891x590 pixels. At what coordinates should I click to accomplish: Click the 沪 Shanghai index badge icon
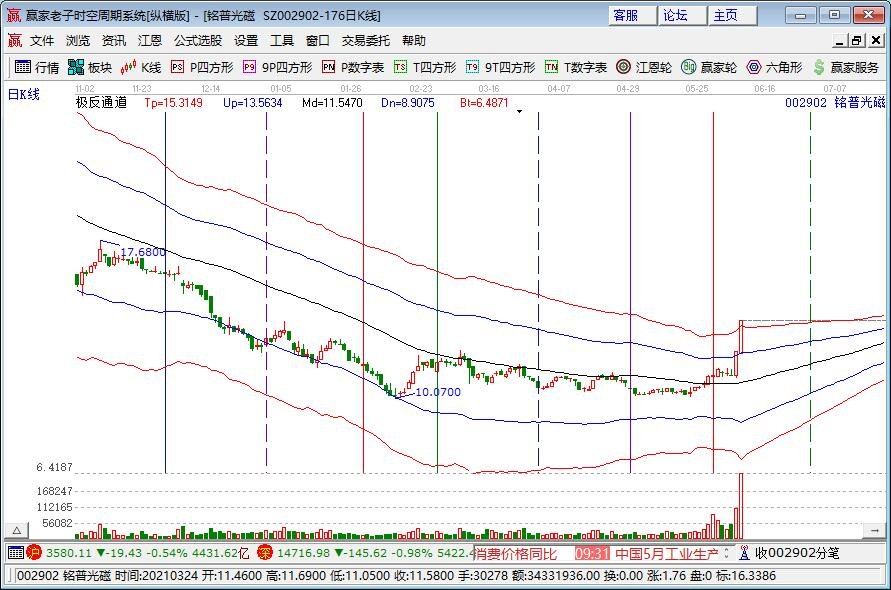pos(34,552)
